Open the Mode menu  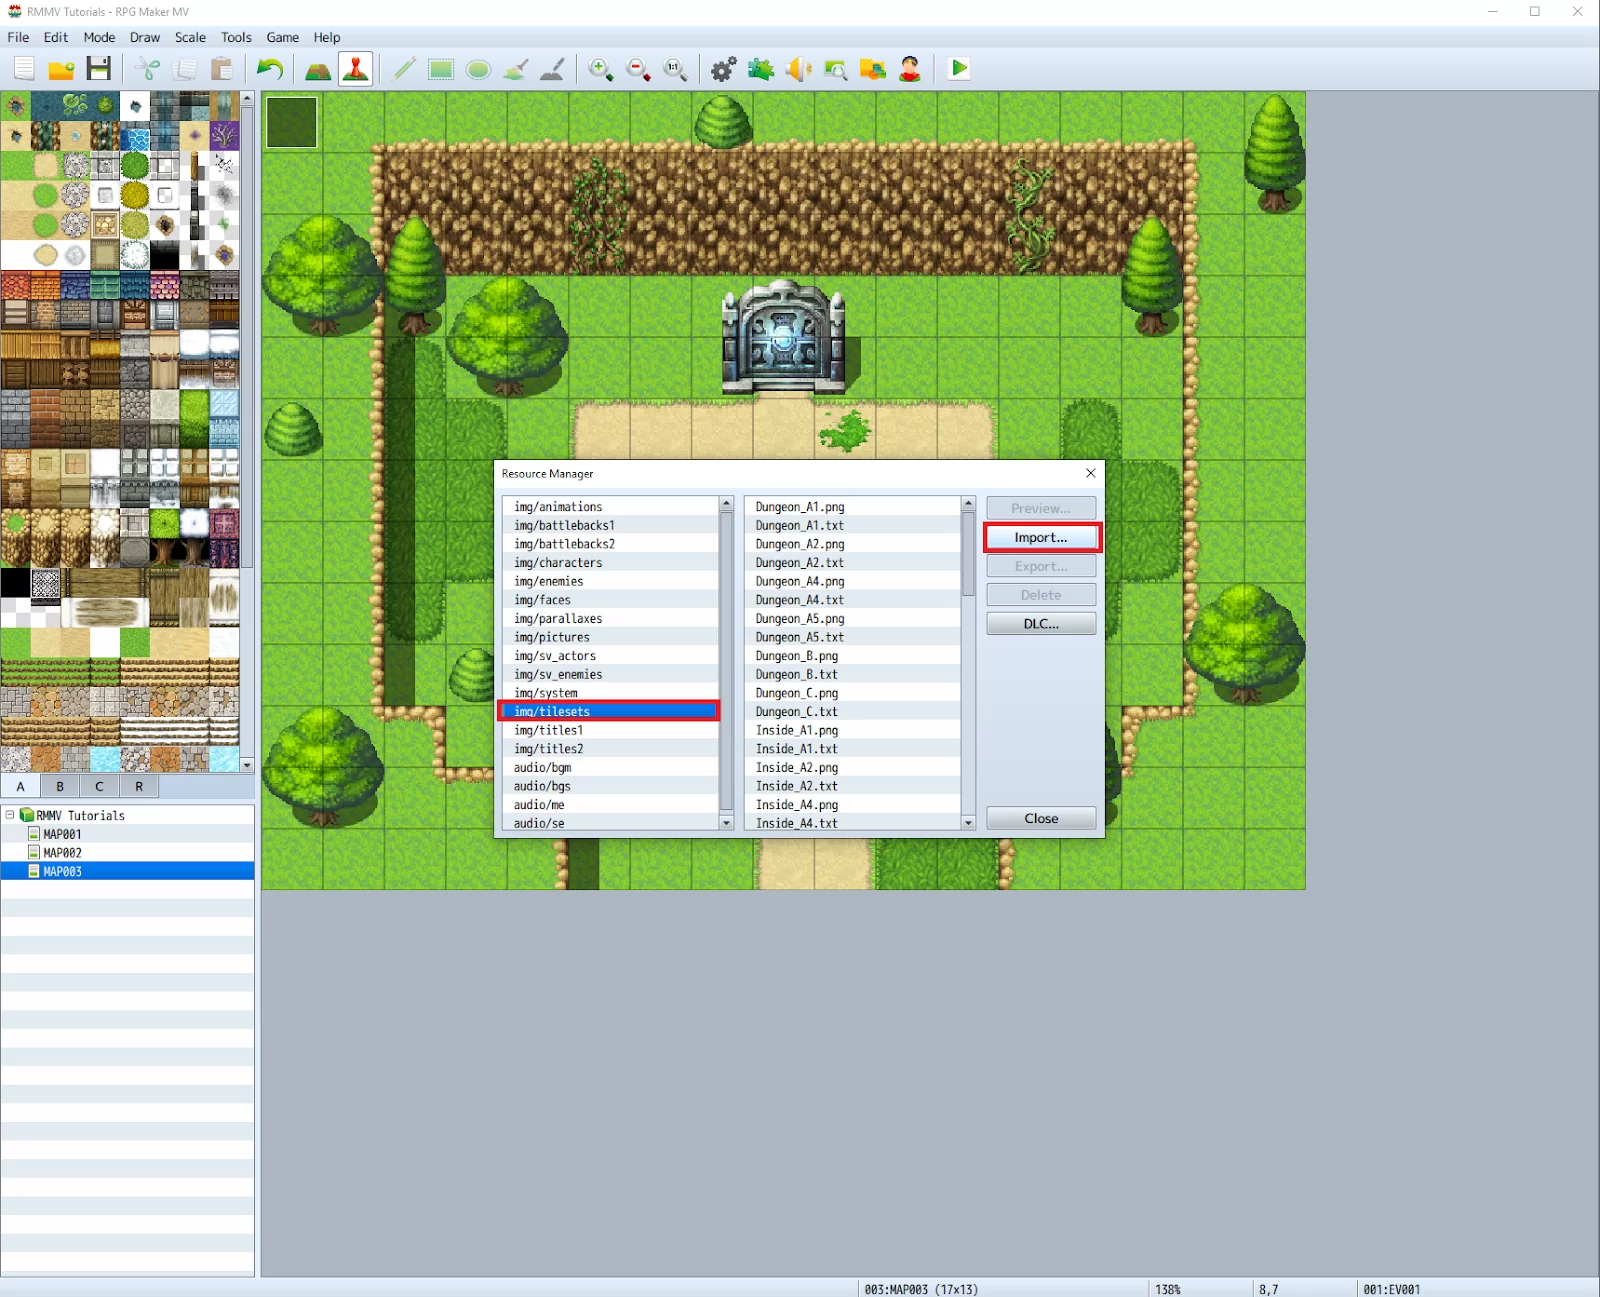coord(99,37)
